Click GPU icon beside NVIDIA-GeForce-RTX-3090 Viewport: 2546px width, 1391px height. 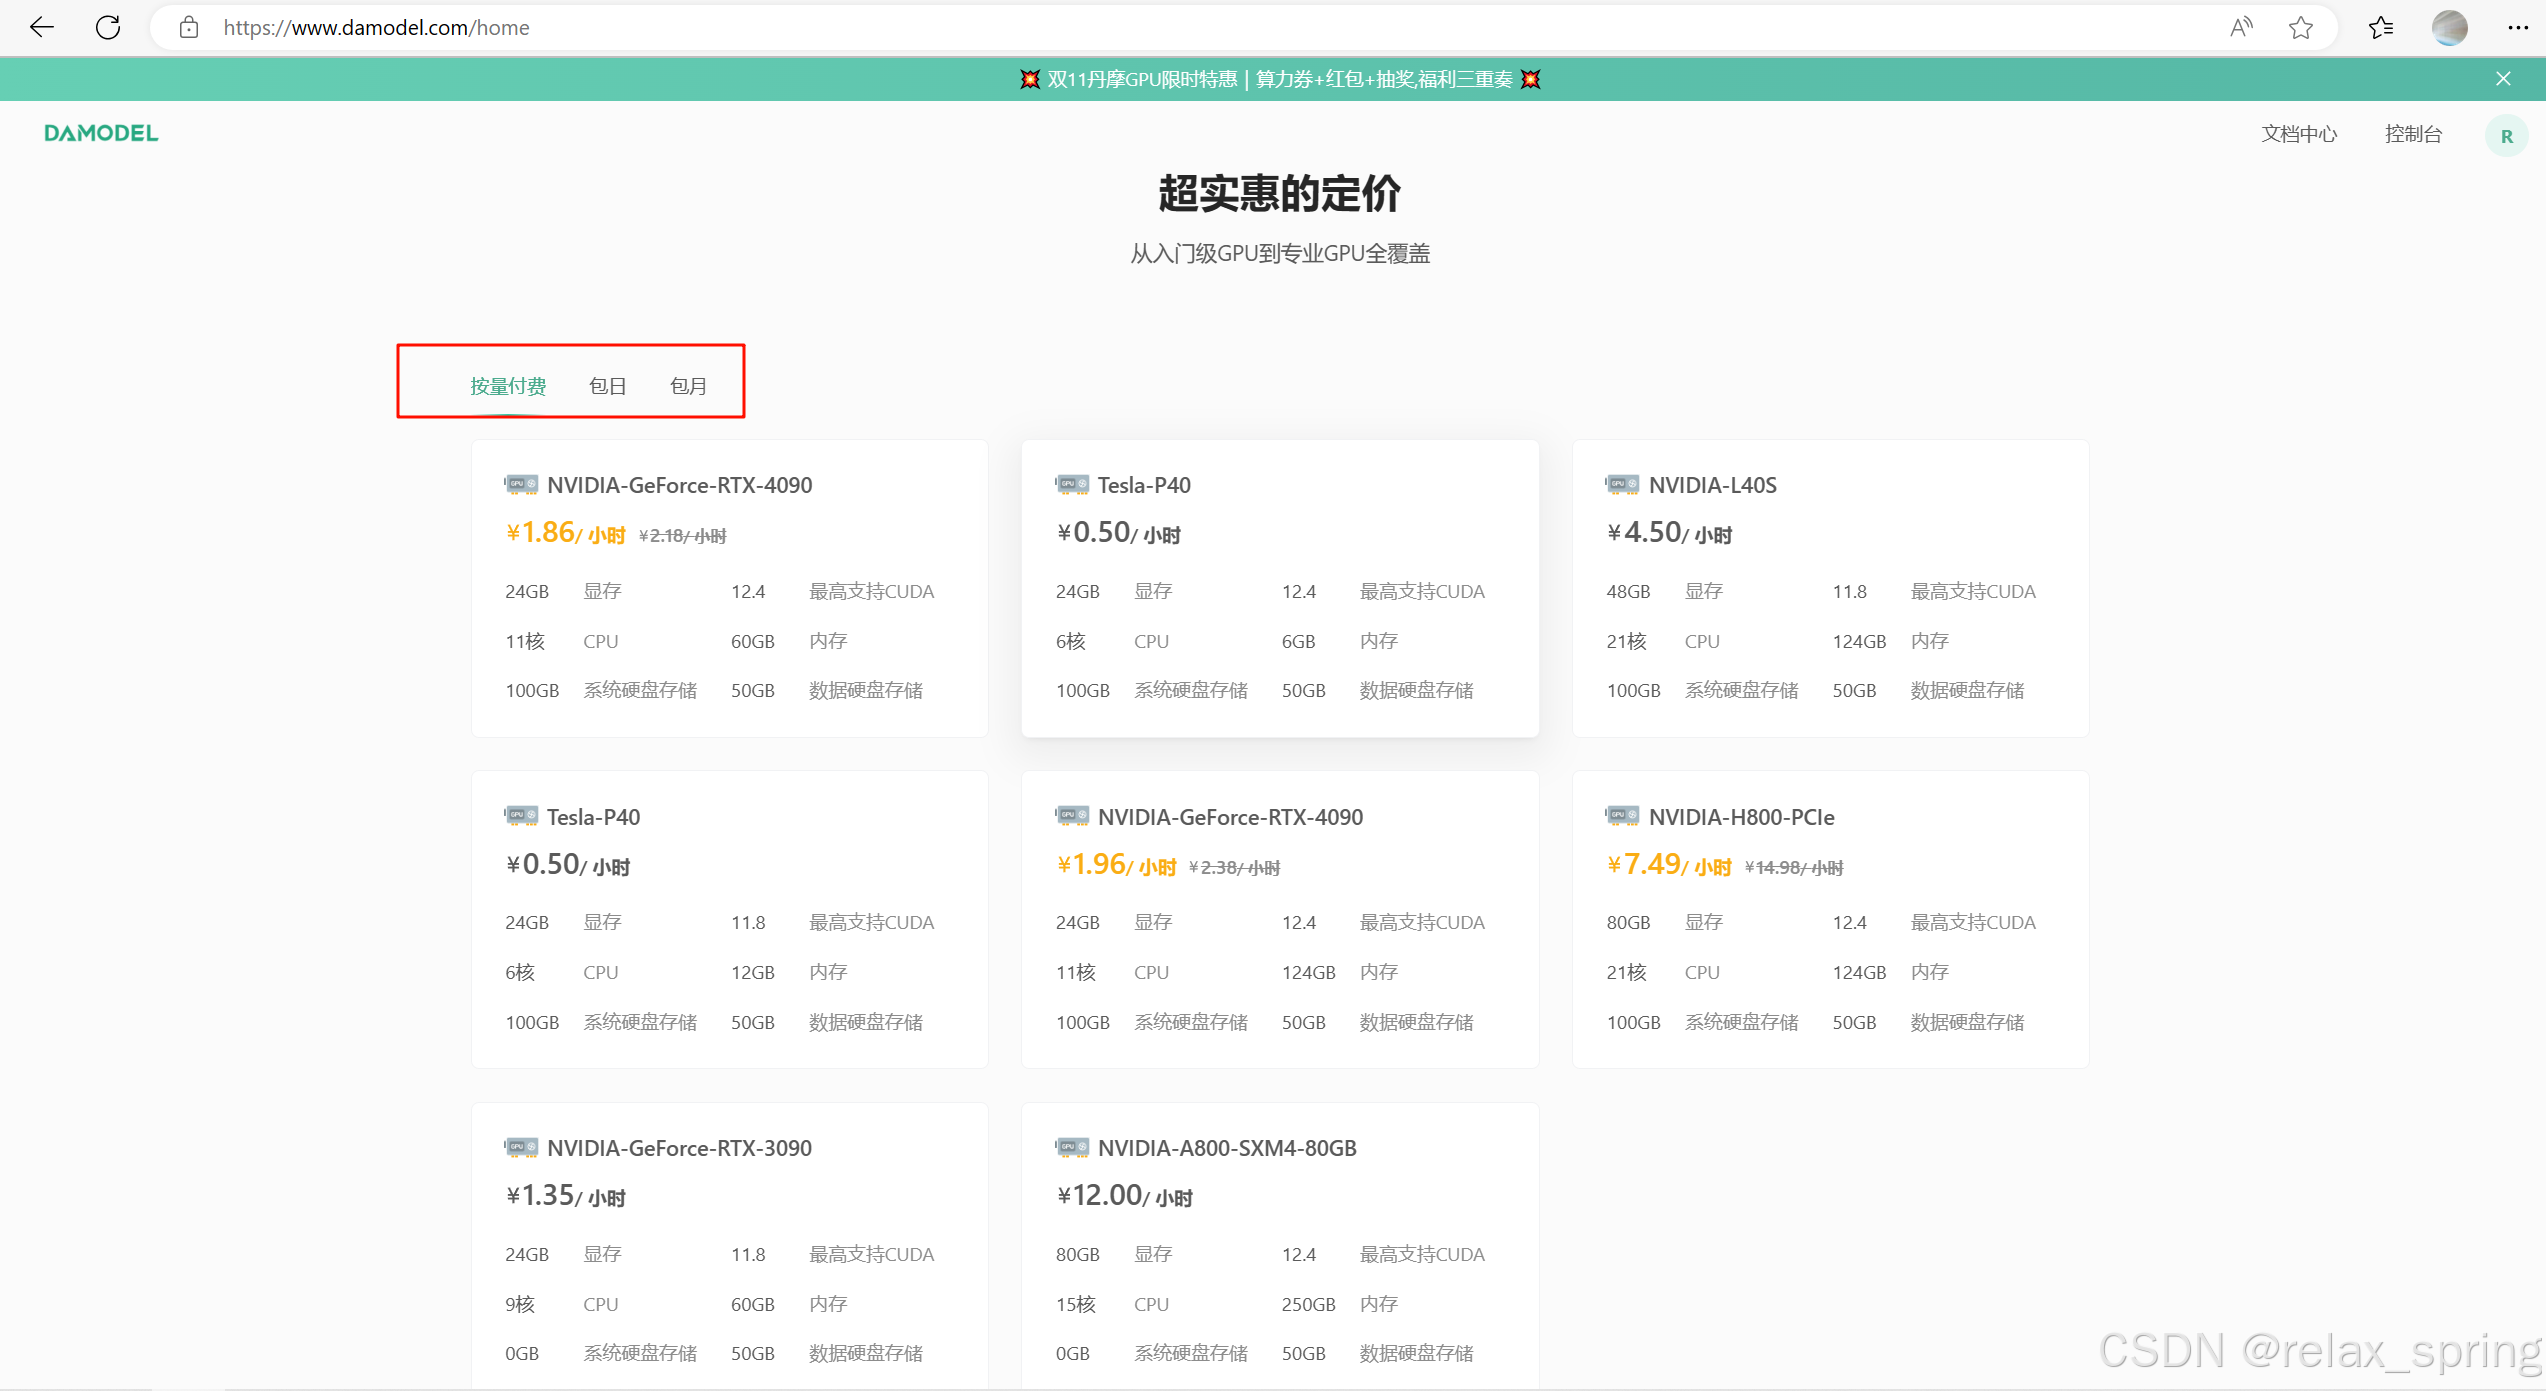[x=521, y=1148]
